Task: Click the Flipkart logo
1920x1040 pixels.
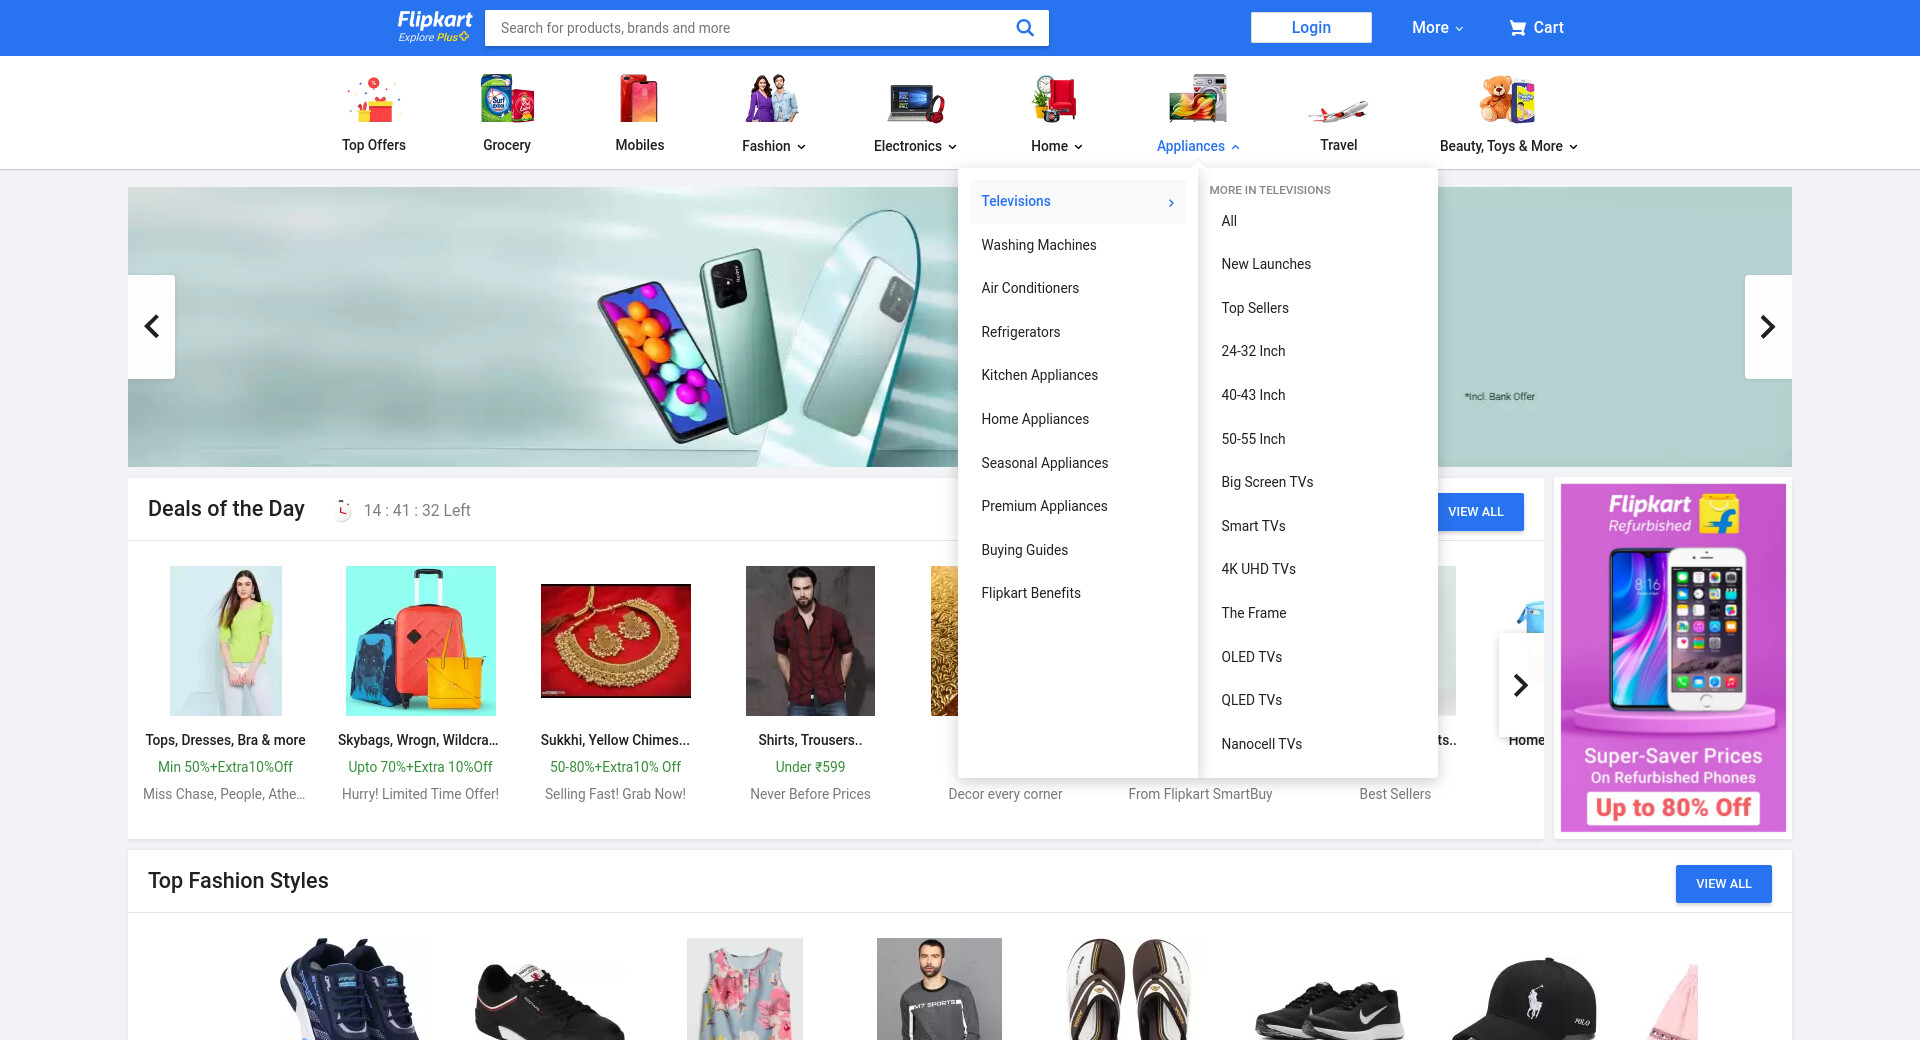Action: (x=435, y=20)
